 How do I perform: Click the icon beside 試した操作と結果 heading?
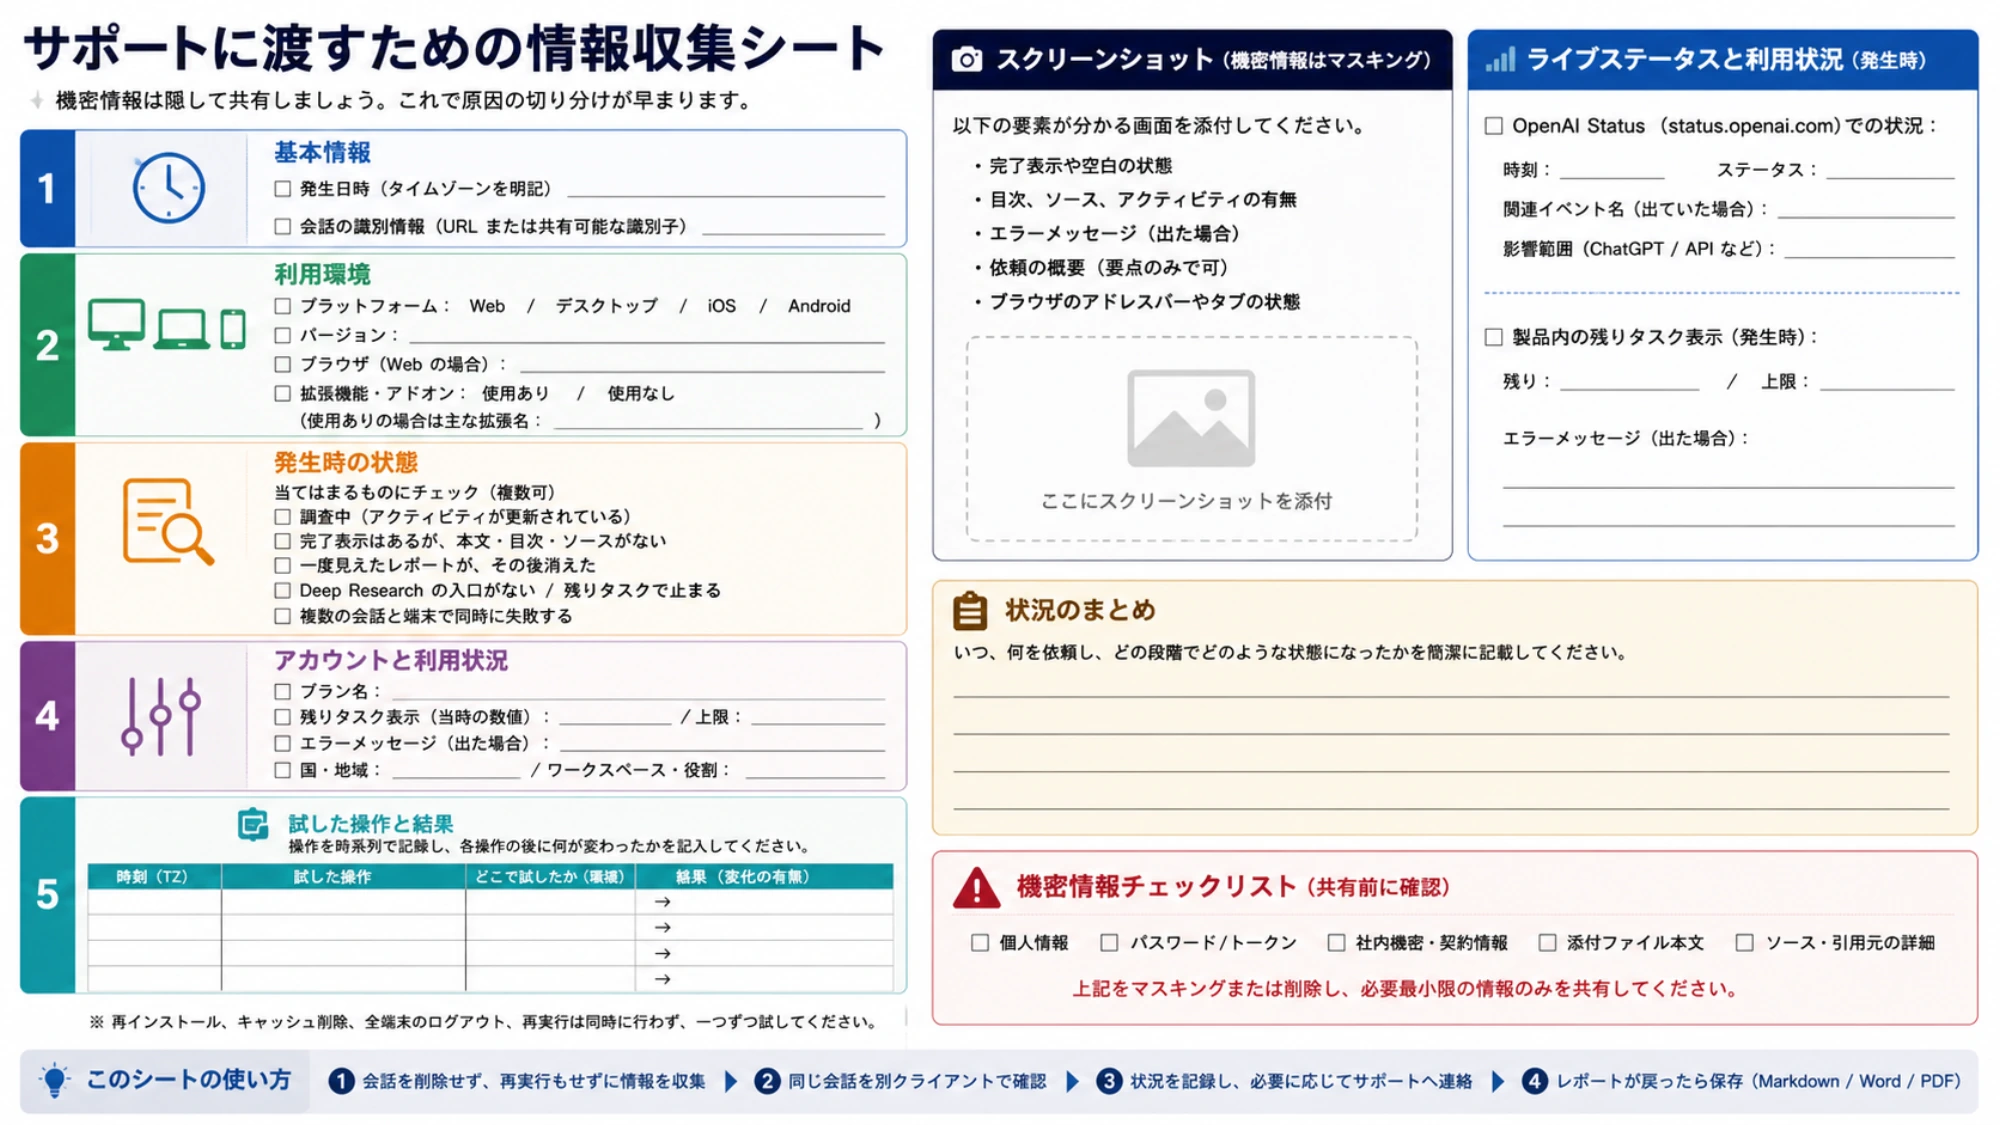coord(253,825)
